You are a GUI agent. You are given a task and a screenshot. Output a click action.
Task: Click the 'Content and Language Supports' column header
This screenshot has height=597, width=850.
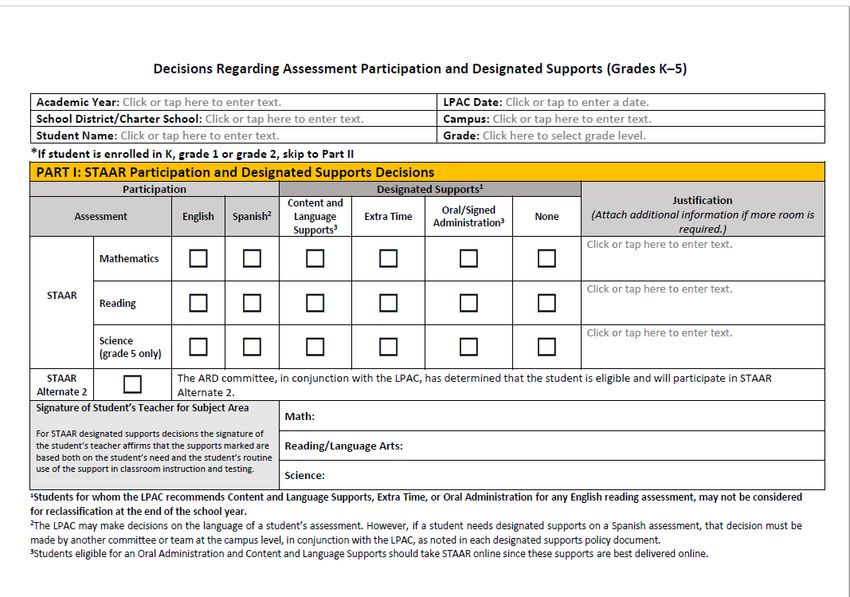(x=315, y=216)
